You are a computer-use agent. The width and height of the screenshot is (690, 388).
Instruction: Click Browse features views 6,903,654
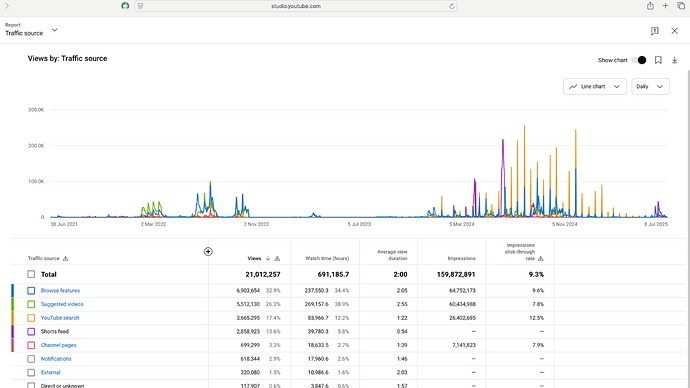tap(248, 291)
